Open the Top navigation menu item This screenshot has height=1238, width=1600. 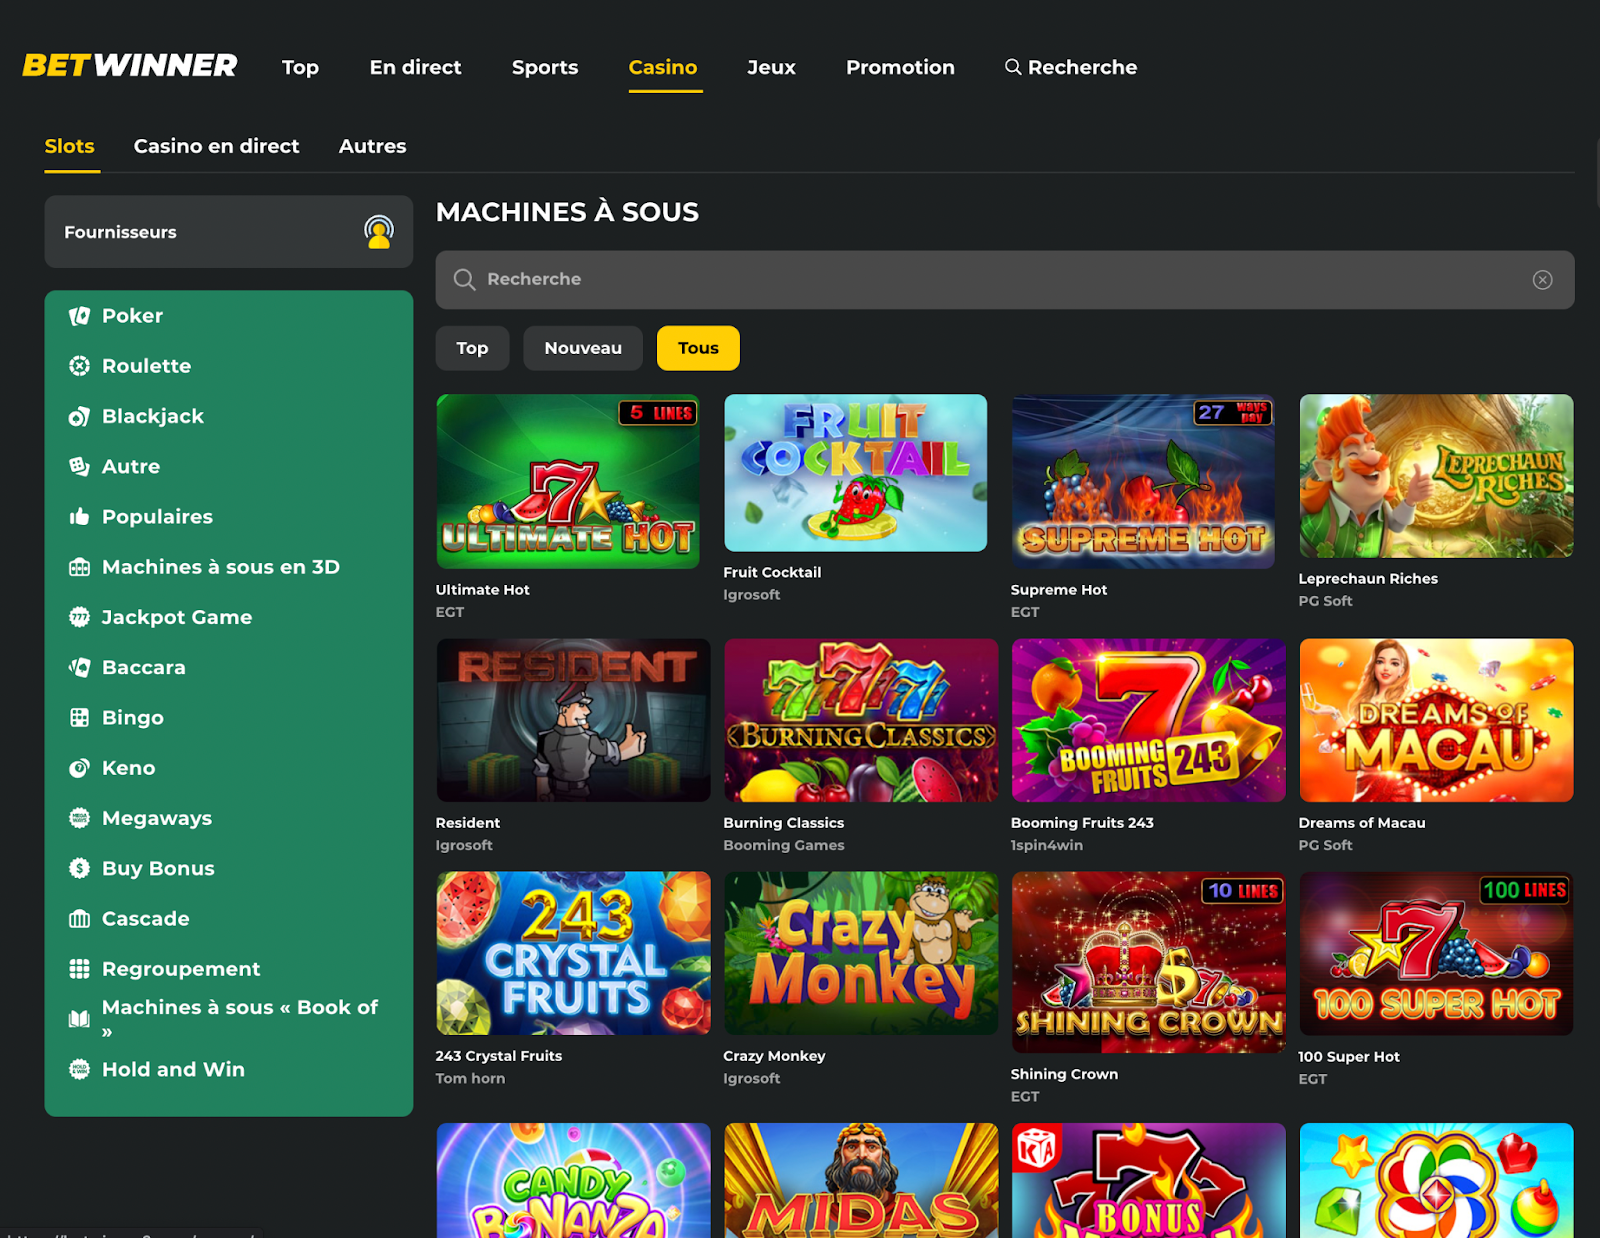pos(300,67)
